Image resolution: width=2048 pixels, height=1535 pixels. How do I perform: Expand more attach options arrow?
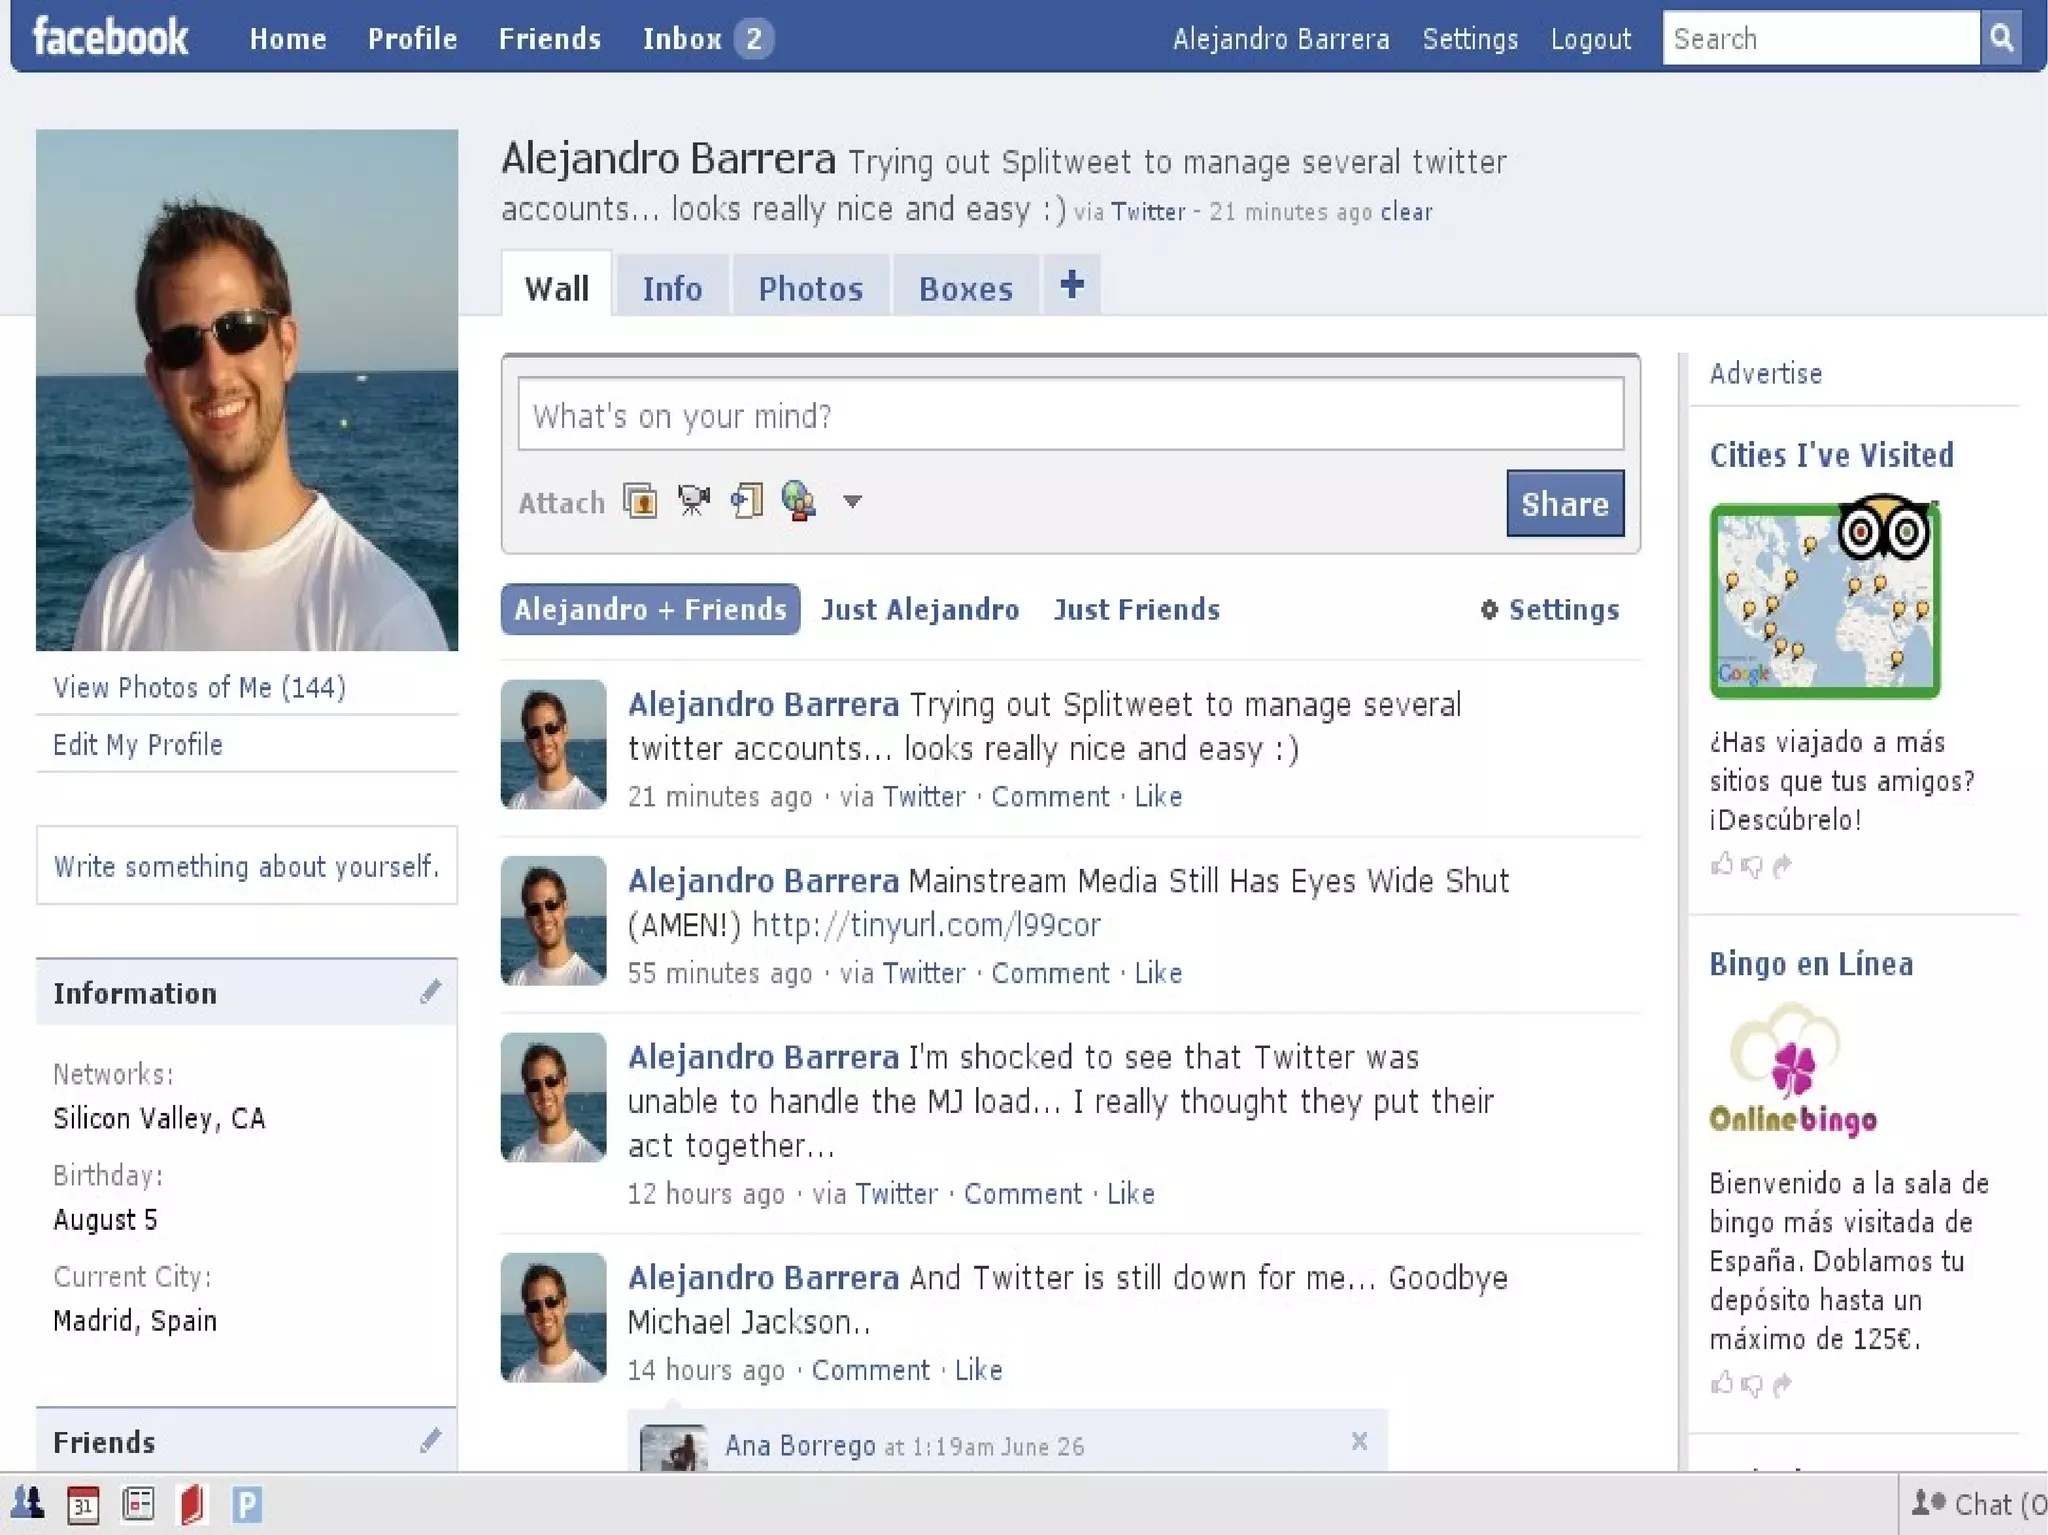(852, 501)
